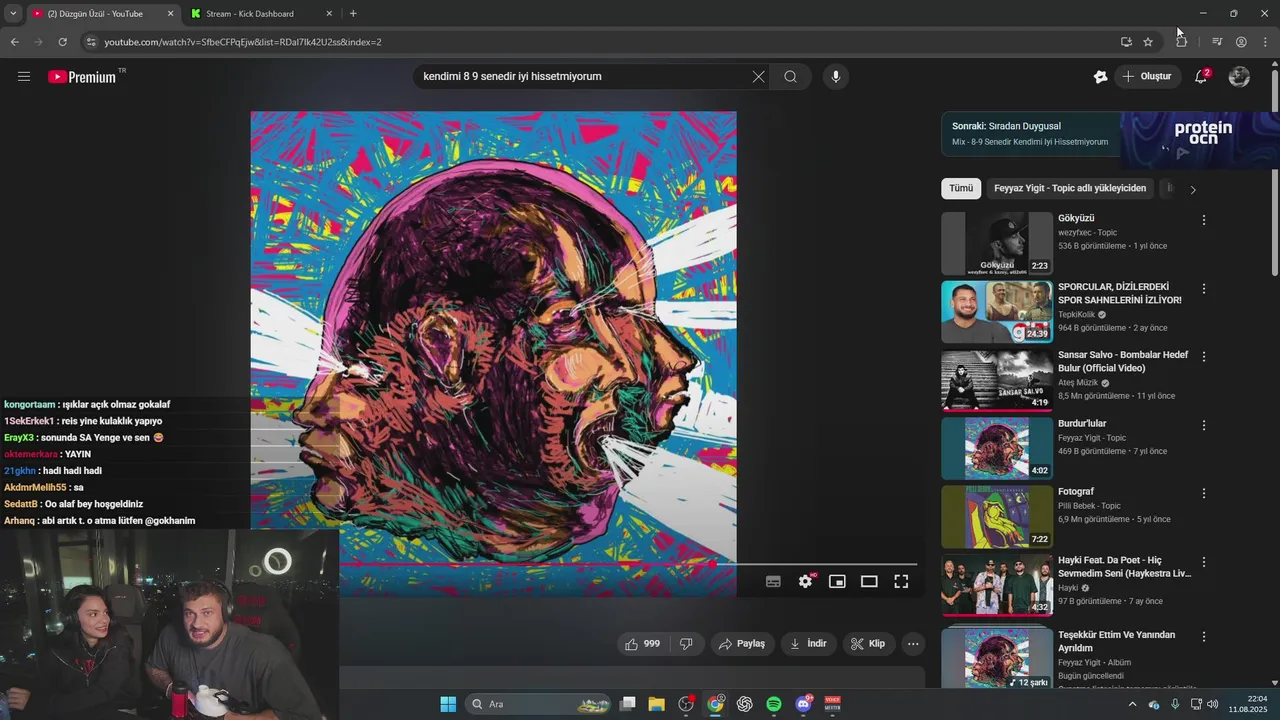
Task: Open Gökyüzü video thumbnail
Action: pos(997,244)
